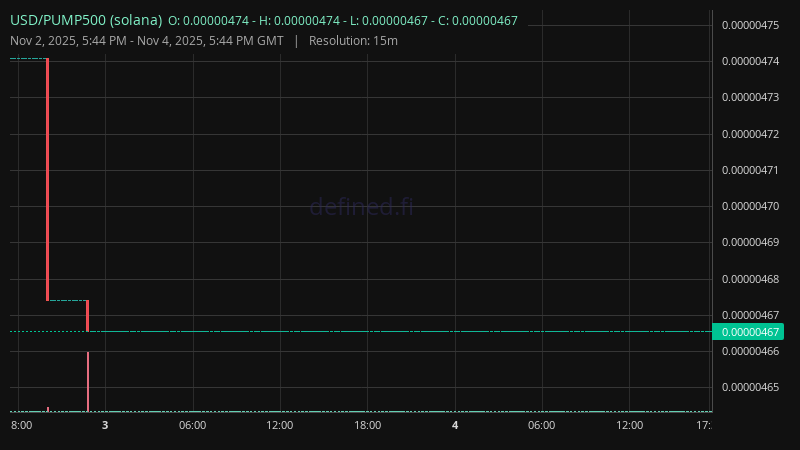Viewport: 800px width, 450px height.
Task: Click the Nov 2 to Nov 4 date range text
Action: 146,41
